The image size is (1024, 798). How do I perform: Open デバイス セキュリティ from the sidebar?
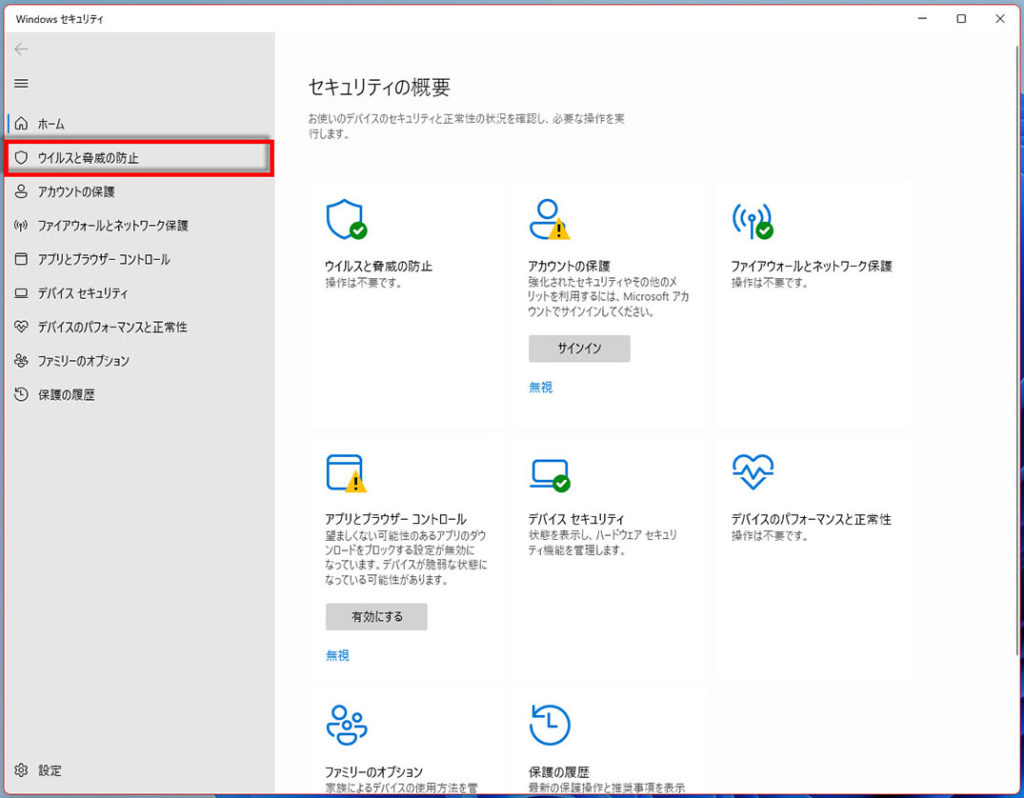[x=82, y=294]
